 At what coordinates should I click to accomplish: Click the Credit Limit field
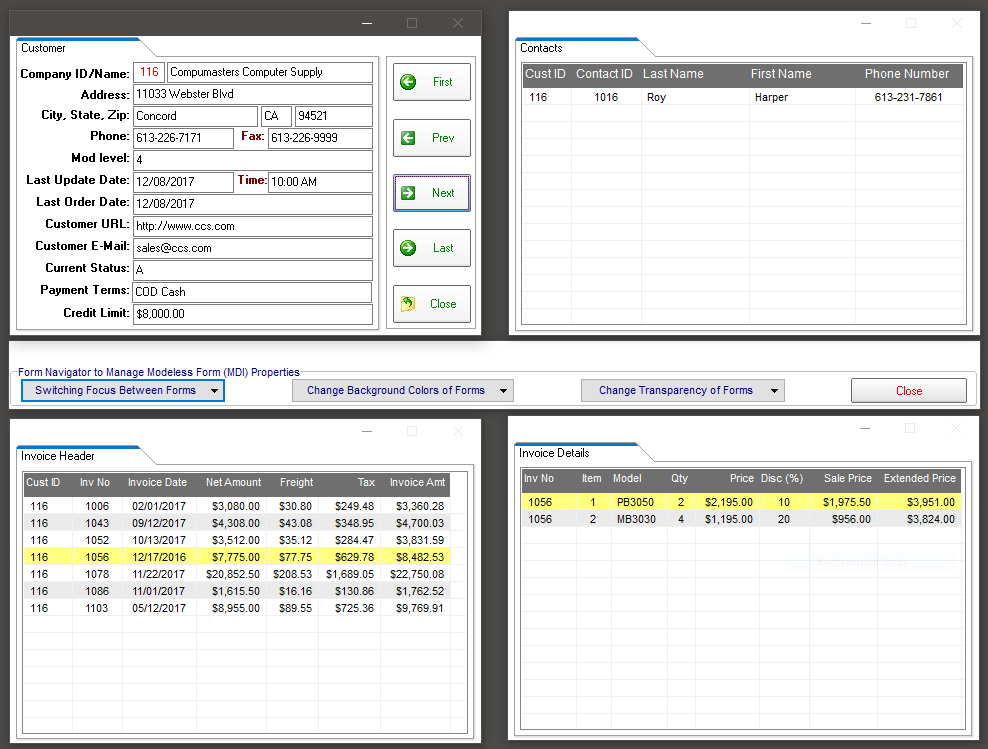point(252,314)
